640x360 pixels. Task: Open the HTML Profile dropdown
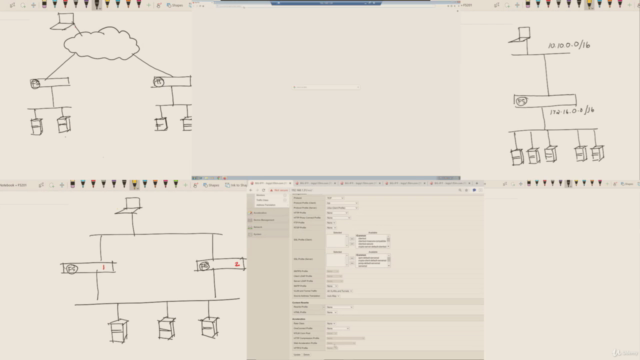(331, 312)
